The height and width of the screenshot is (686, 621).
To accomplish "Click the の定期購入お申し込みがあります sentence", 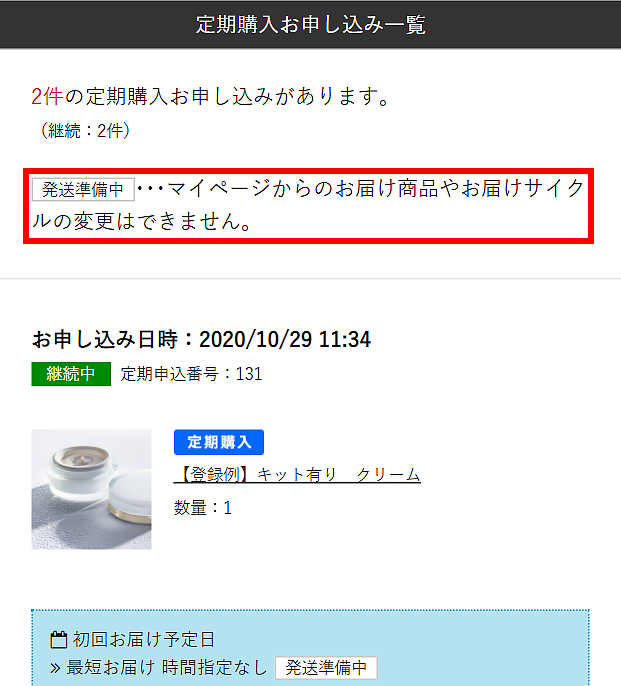I will (x=227, y=96).
